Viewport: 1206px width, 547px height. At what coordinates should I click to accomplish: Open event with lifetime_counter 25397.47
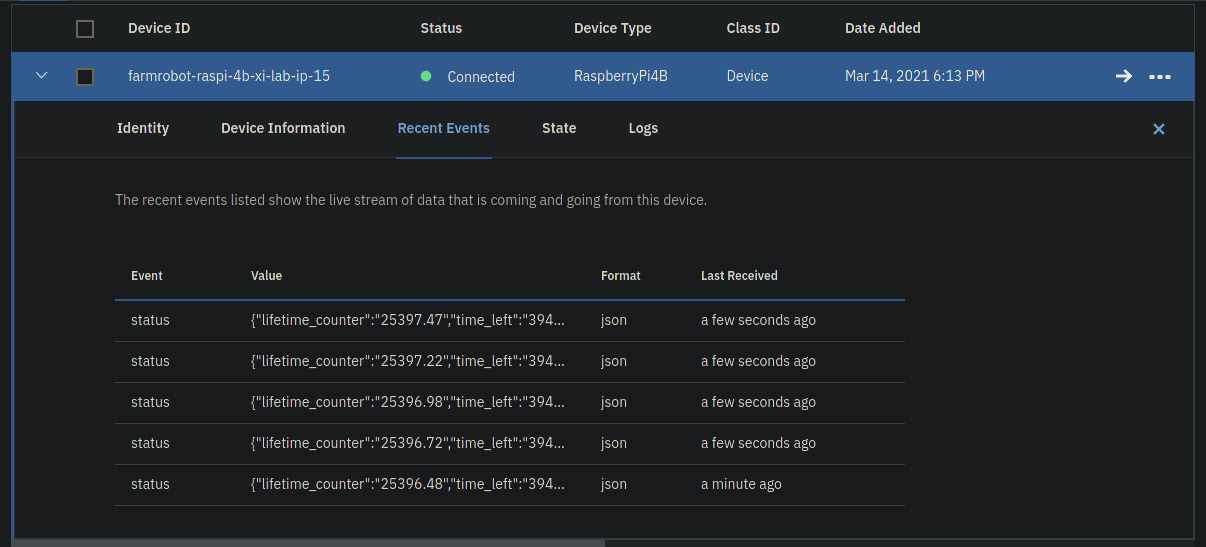tap(407, 321)
